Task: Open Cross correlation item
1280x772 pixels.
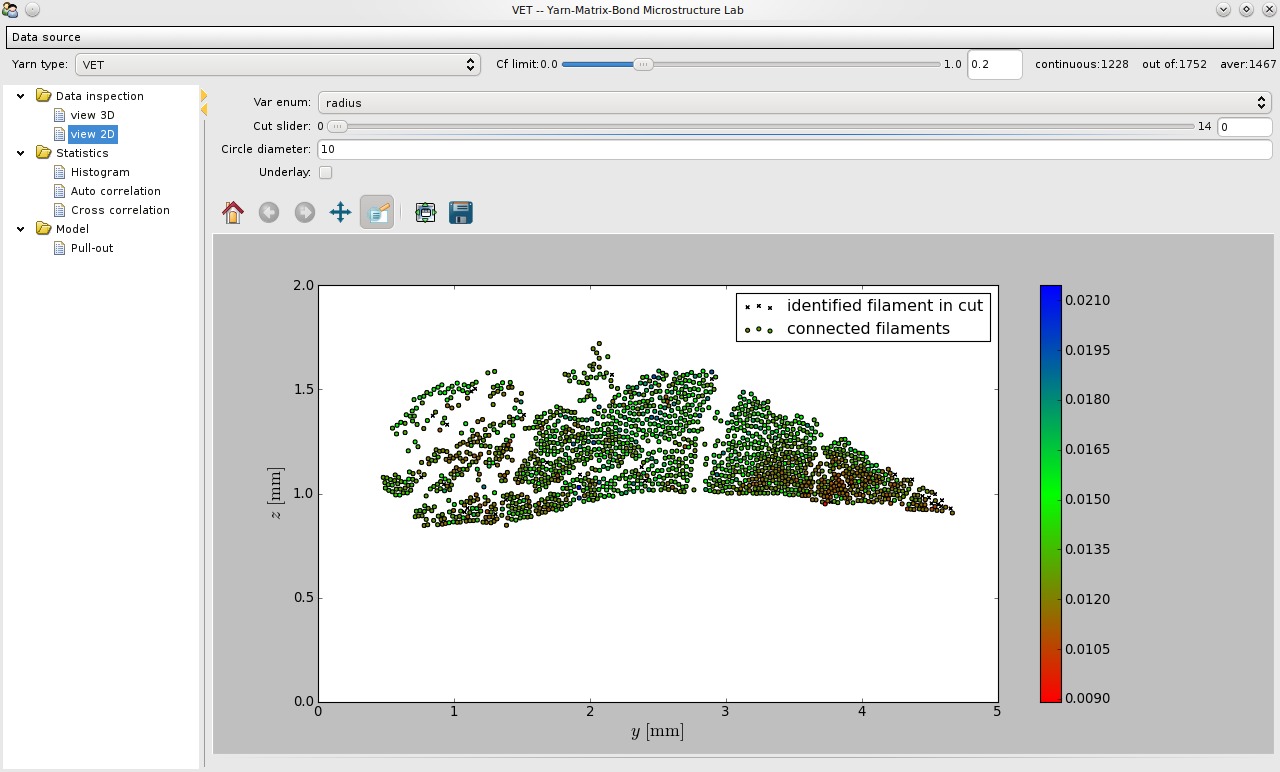Action: point(120,210)
